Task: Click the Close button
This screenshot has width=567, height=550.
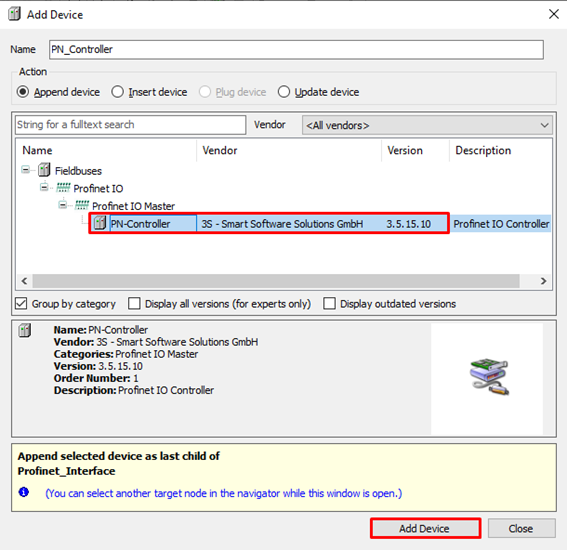Action: click(521, 528)
